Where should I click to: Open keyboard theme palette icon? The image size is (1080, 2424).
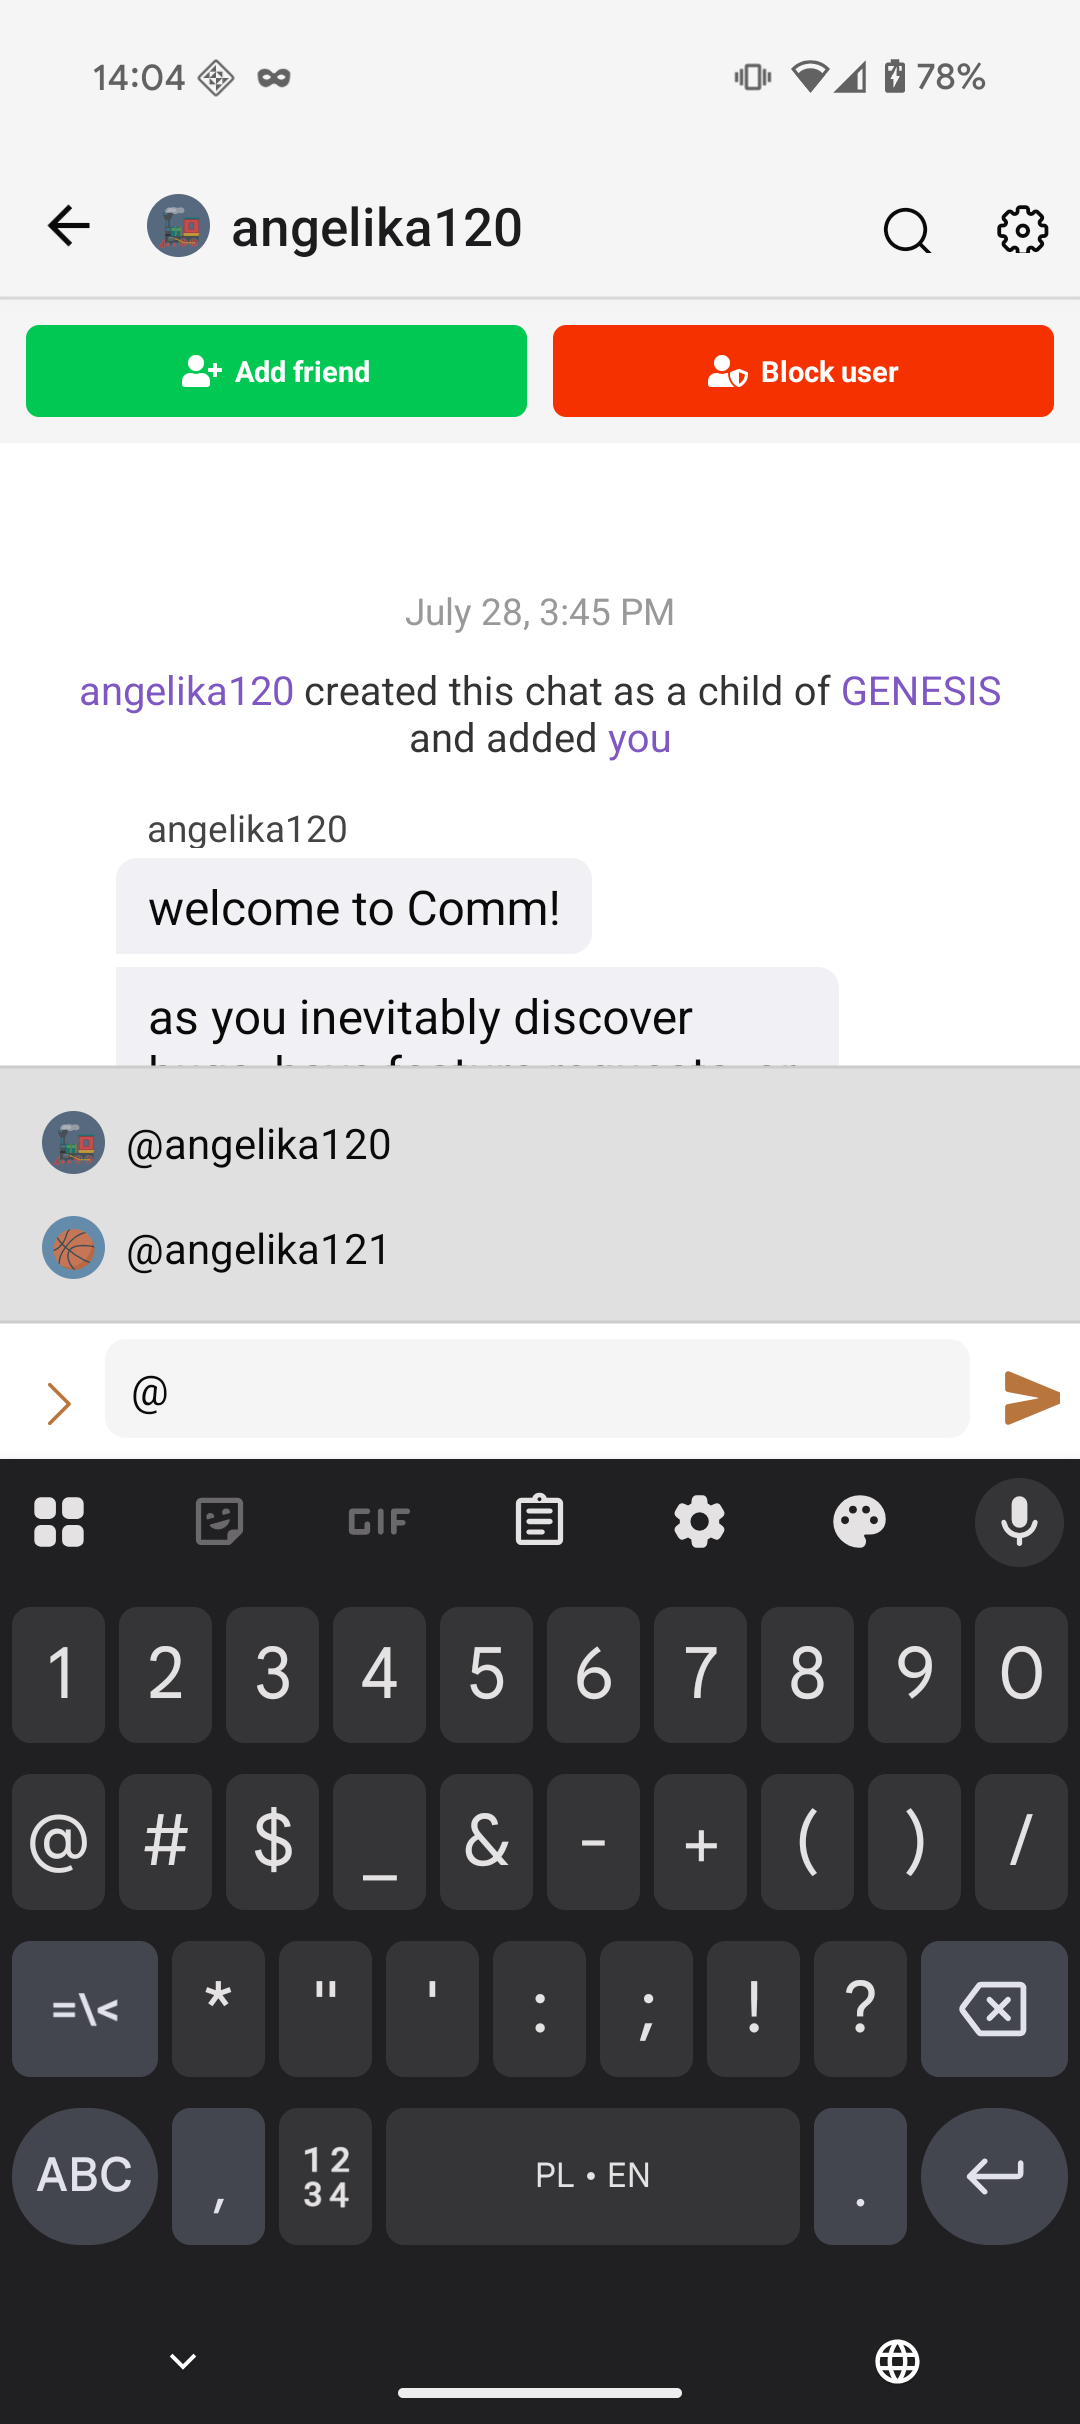[859, 1521]
